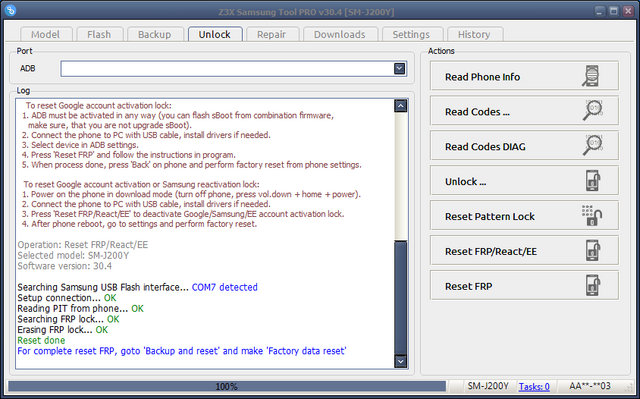Click the Read Phone Info button label
The width and height of the screenshot is (640, 399).
tap(482, 77)
